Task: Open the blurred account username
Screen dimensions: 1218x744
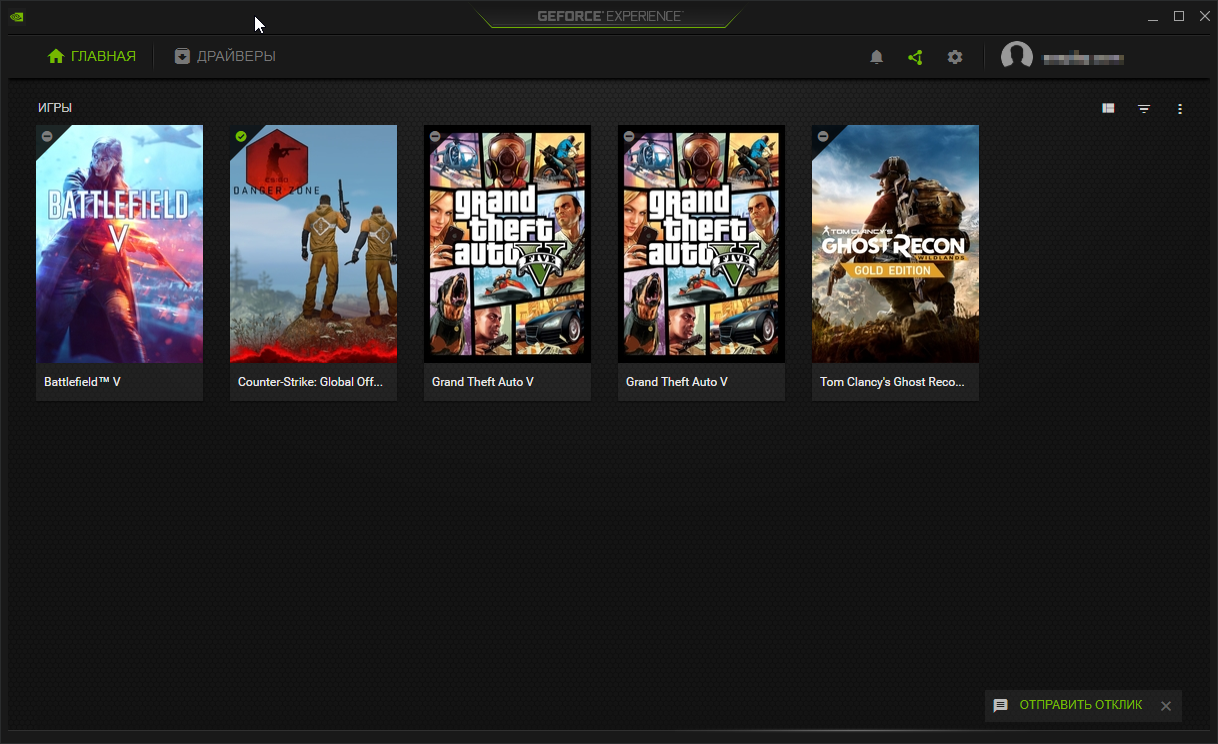Action: click(x=1084, y=58)
